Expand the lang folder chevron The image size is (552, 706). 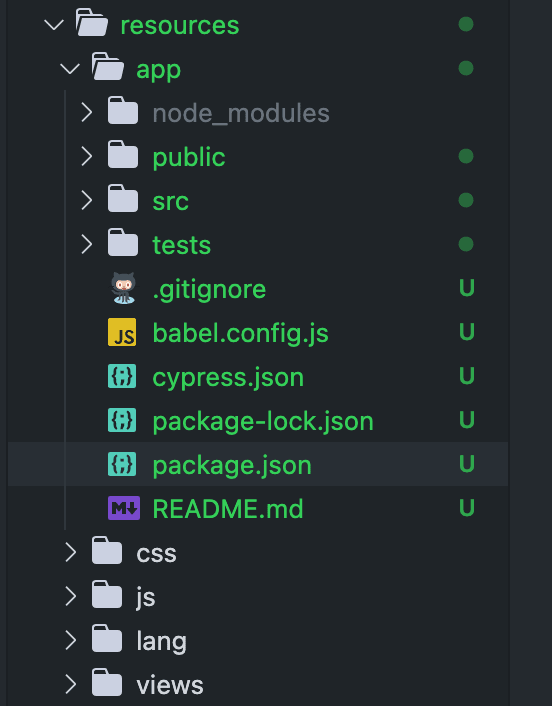pos(71,640)
